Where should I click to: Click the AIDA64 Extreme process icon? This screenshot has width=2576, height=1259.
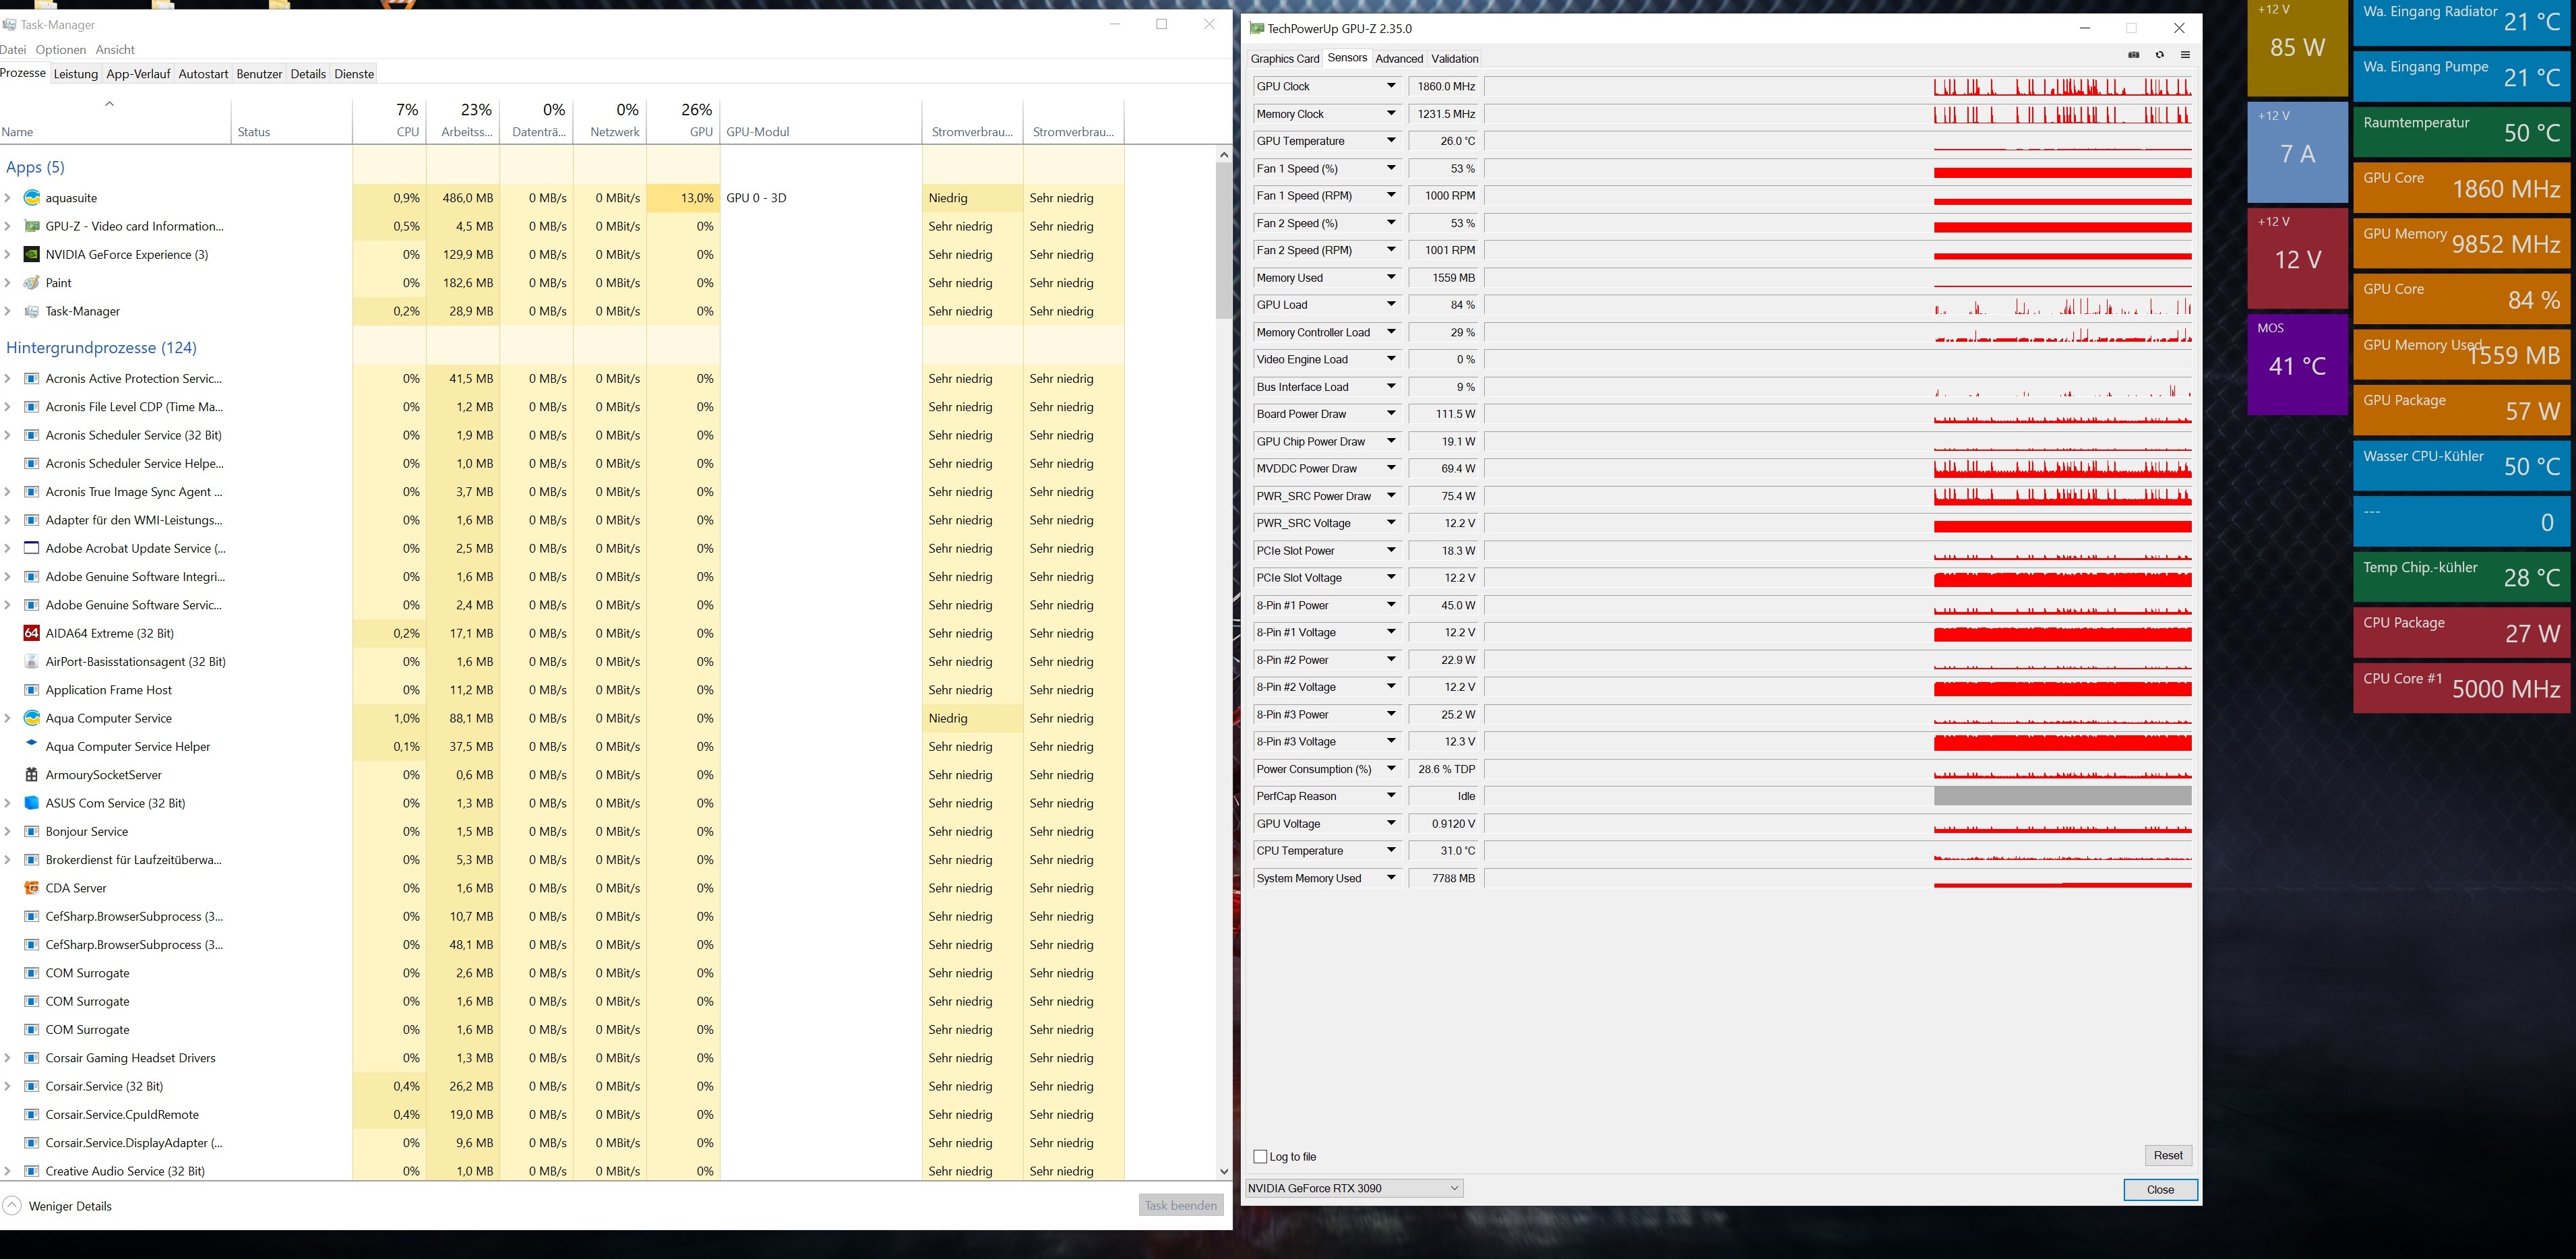click(31, 633)
